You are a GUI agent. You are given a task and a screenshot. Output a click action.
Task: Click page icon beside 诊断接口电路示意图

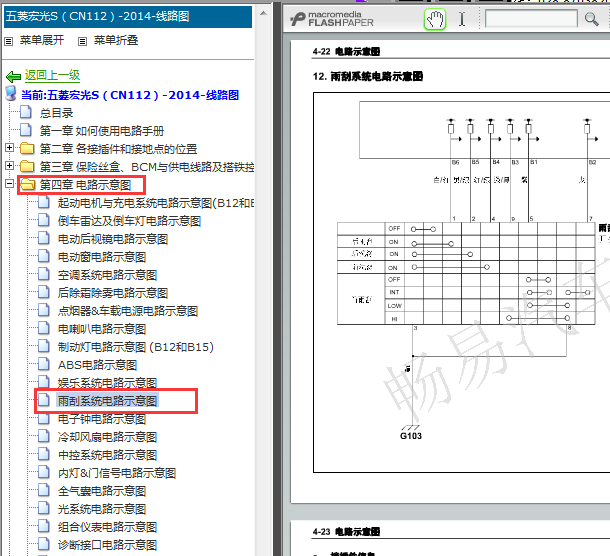click(44, 544)
